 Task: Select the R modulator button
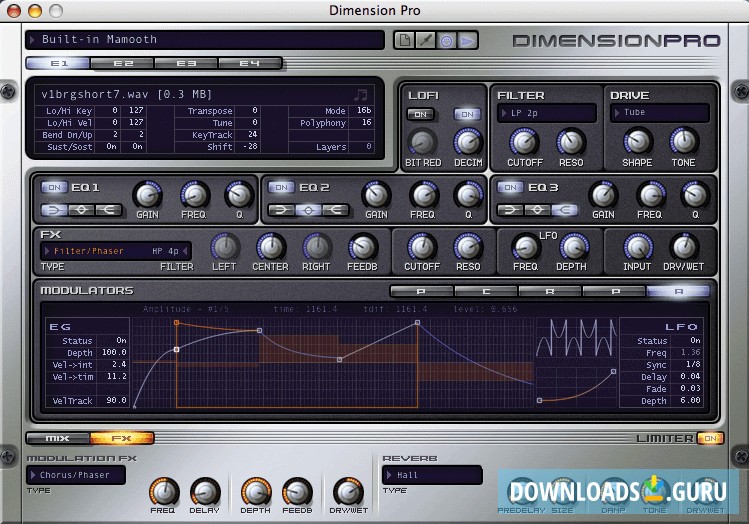coord(549,291)
